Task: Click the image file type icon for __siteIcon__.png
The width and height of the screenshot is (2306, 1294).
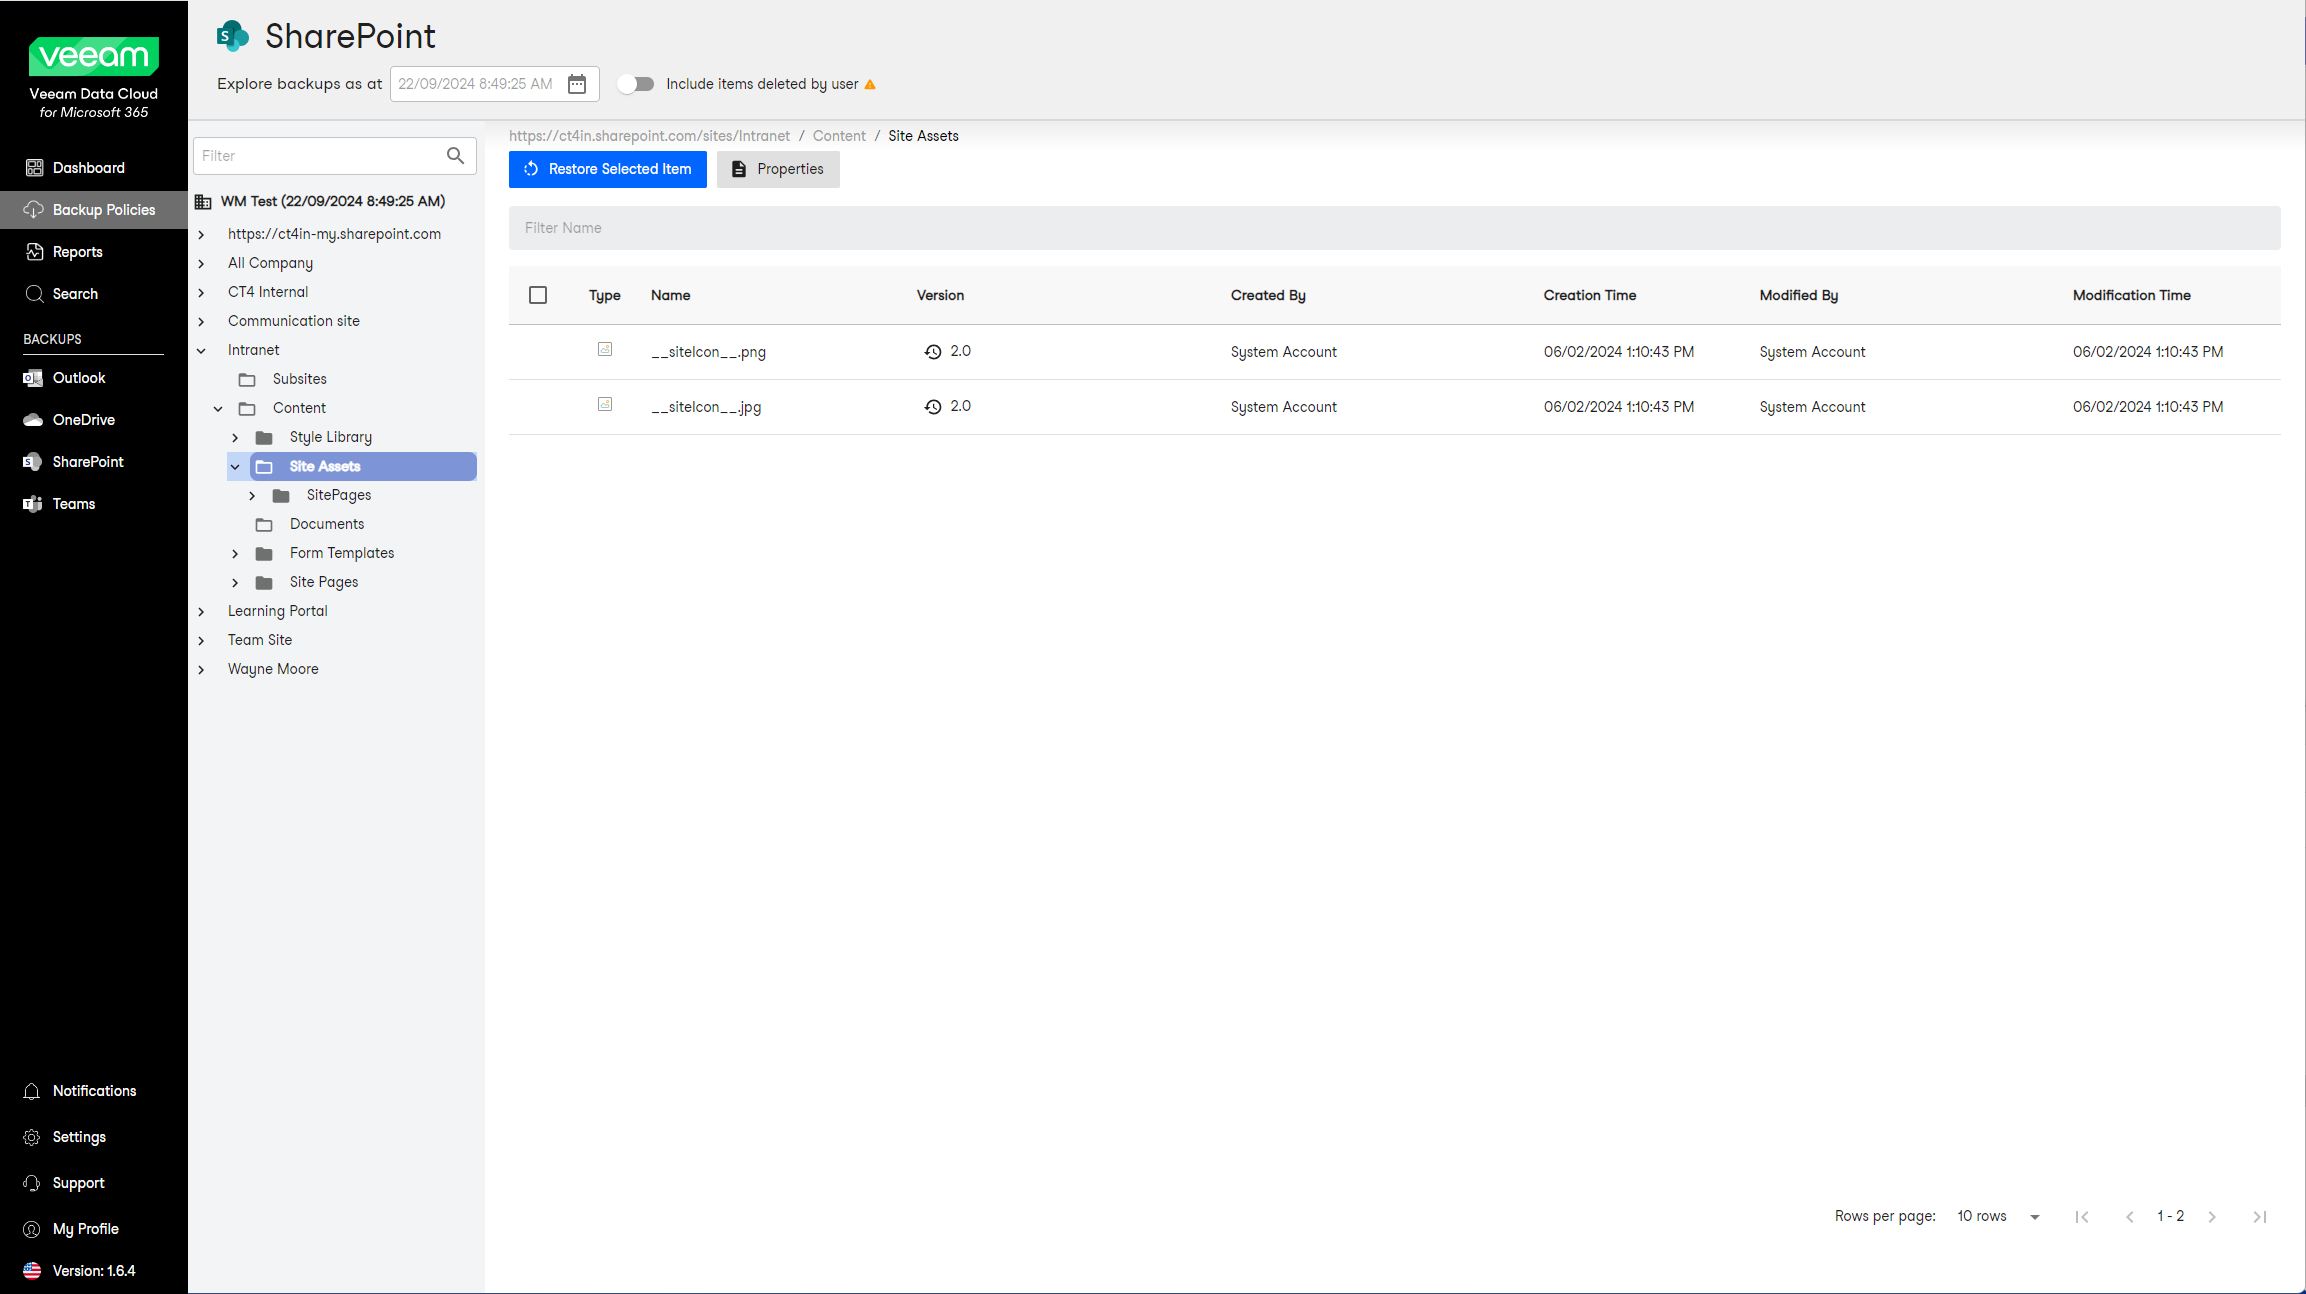Action: tap(605, 349)
